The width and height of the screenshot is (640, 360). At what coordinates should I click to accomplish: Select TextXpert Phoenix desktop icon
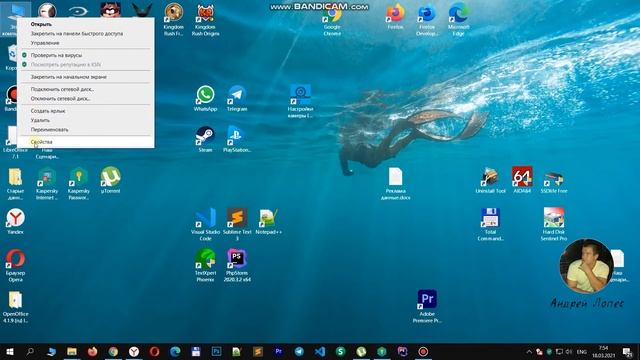[x=205, y=265]
